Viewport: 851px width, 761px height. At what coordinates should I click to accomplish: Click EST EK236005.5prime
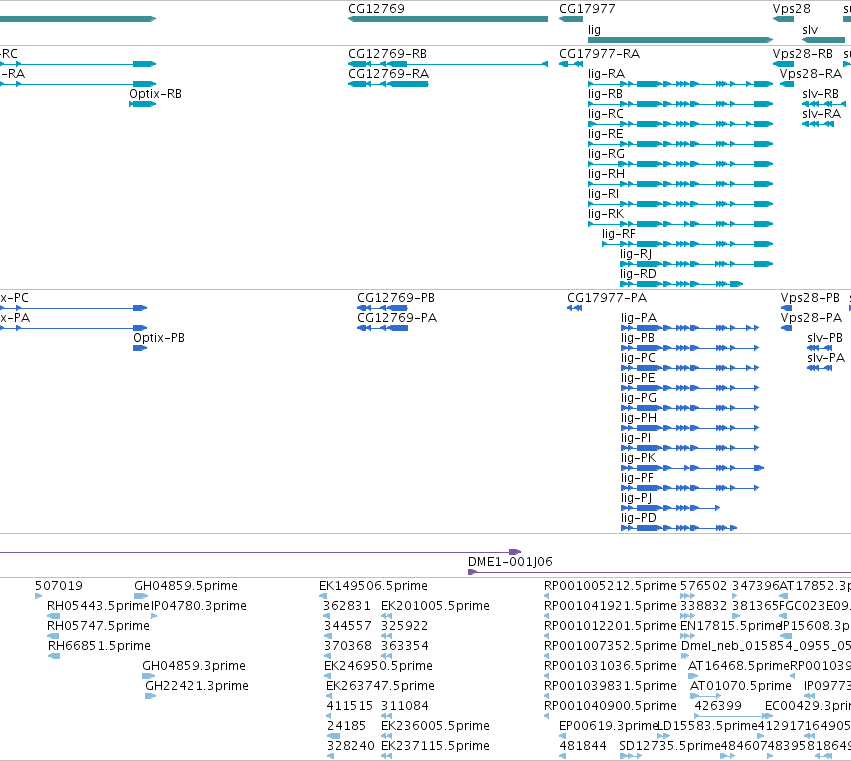tap(435, 726)
